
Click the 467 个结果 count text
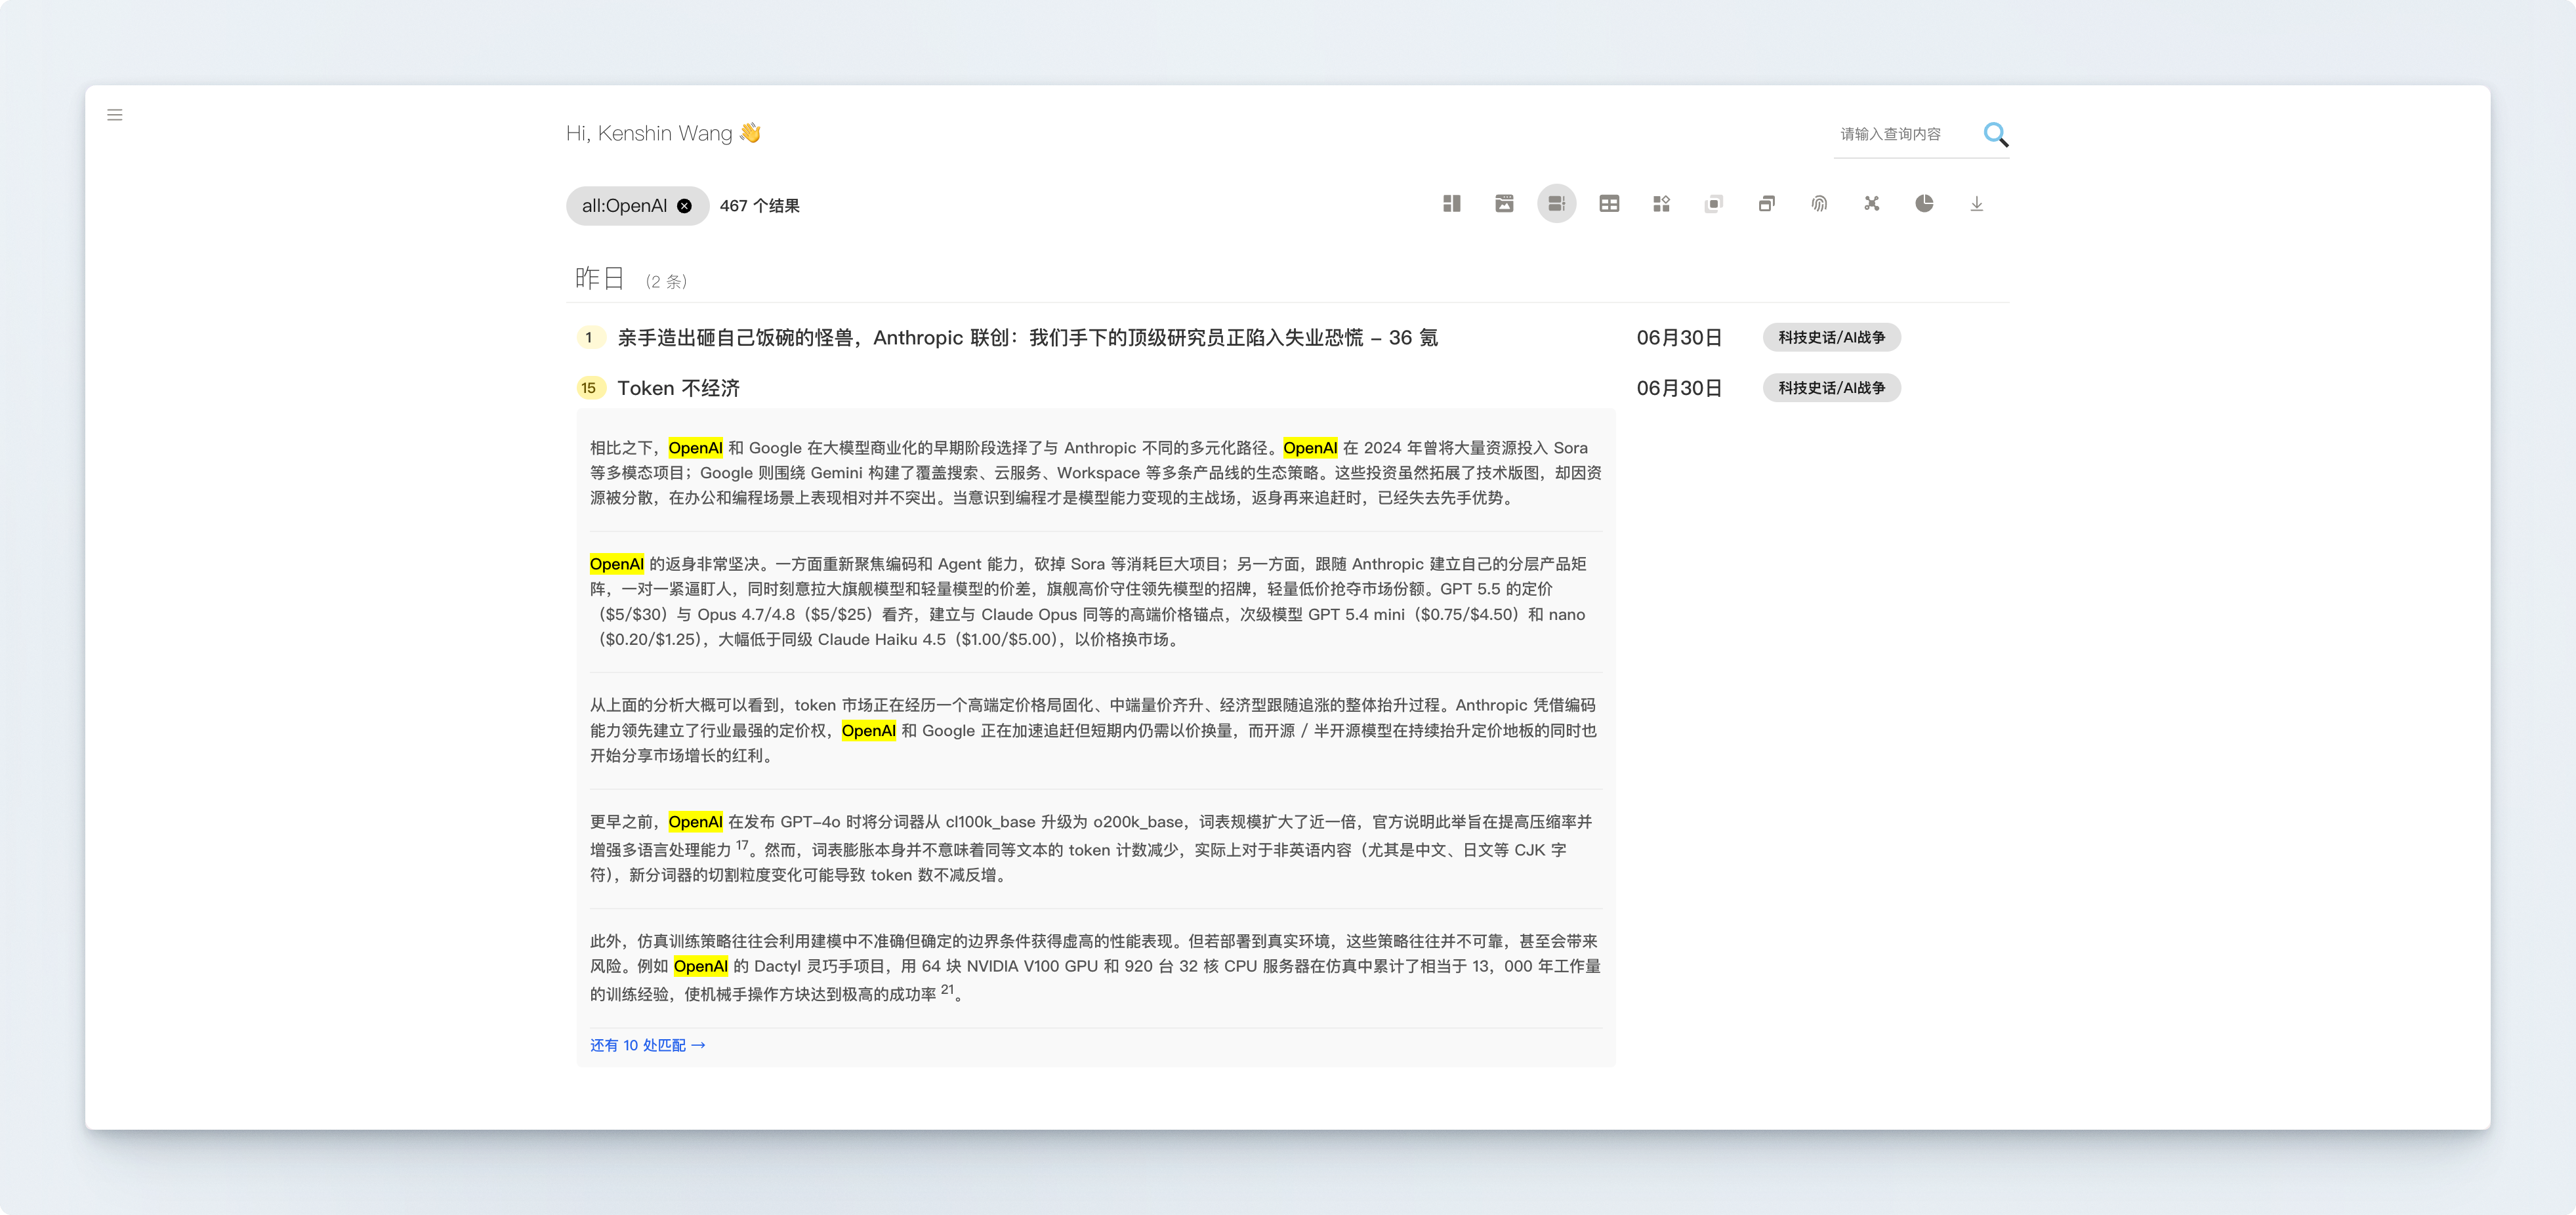759,206
